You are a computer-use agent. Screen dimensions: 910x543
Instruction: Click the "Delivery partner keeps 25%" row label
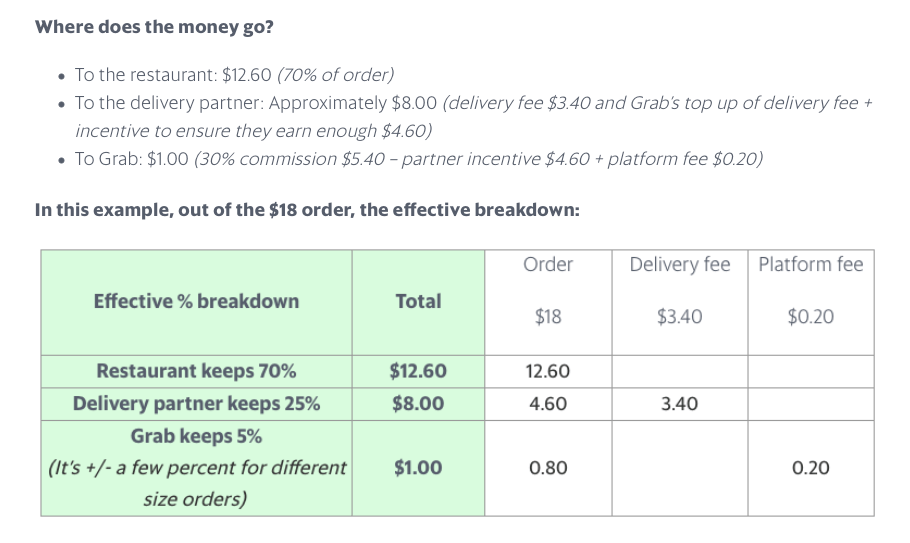196,404
